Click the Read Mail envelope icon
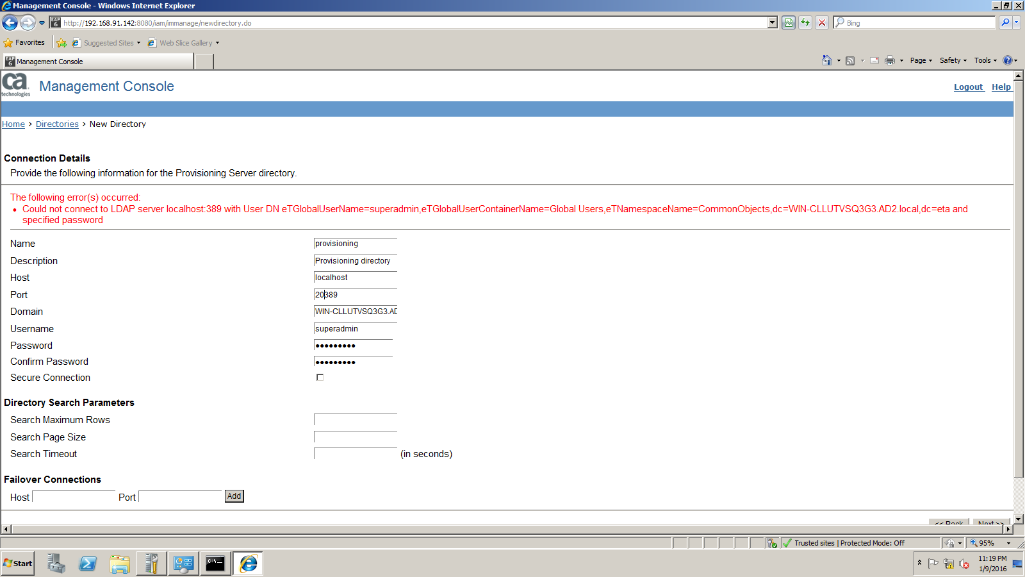Image resolution: width=1025 pixels, height=577 pixels. coord(874,60)
